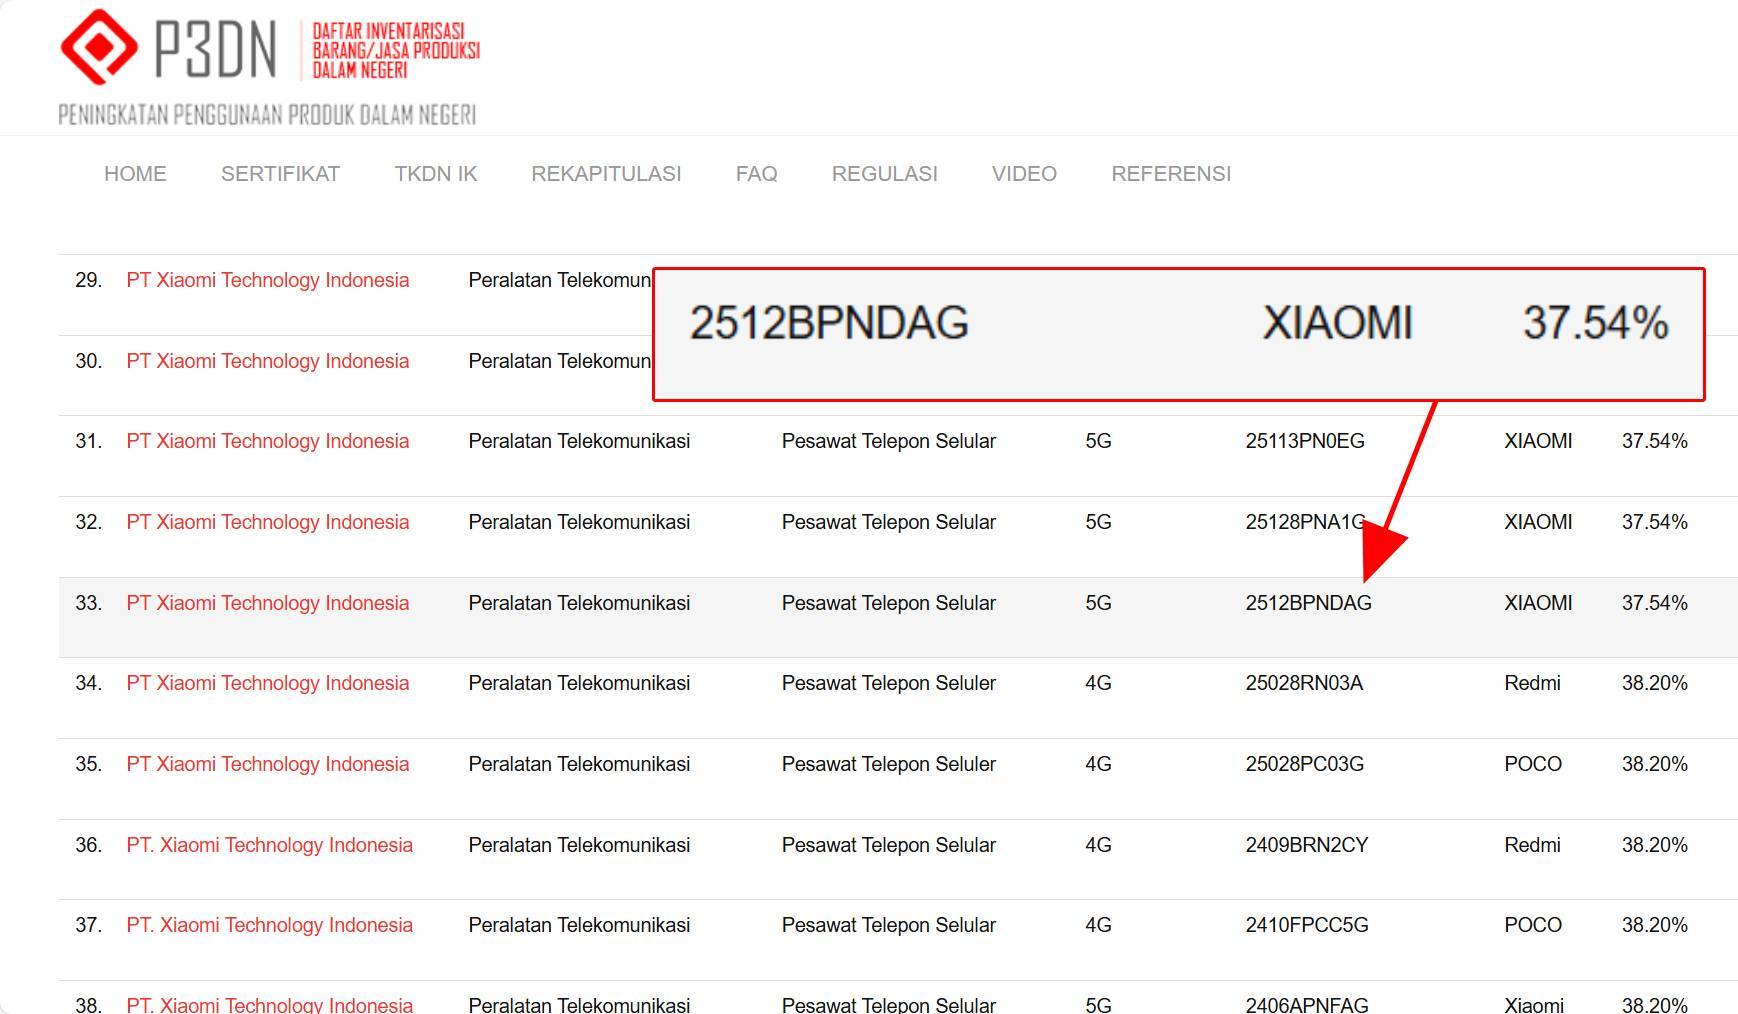
Task: Click the 4G cell in row 37
Action: [1098, 925]
